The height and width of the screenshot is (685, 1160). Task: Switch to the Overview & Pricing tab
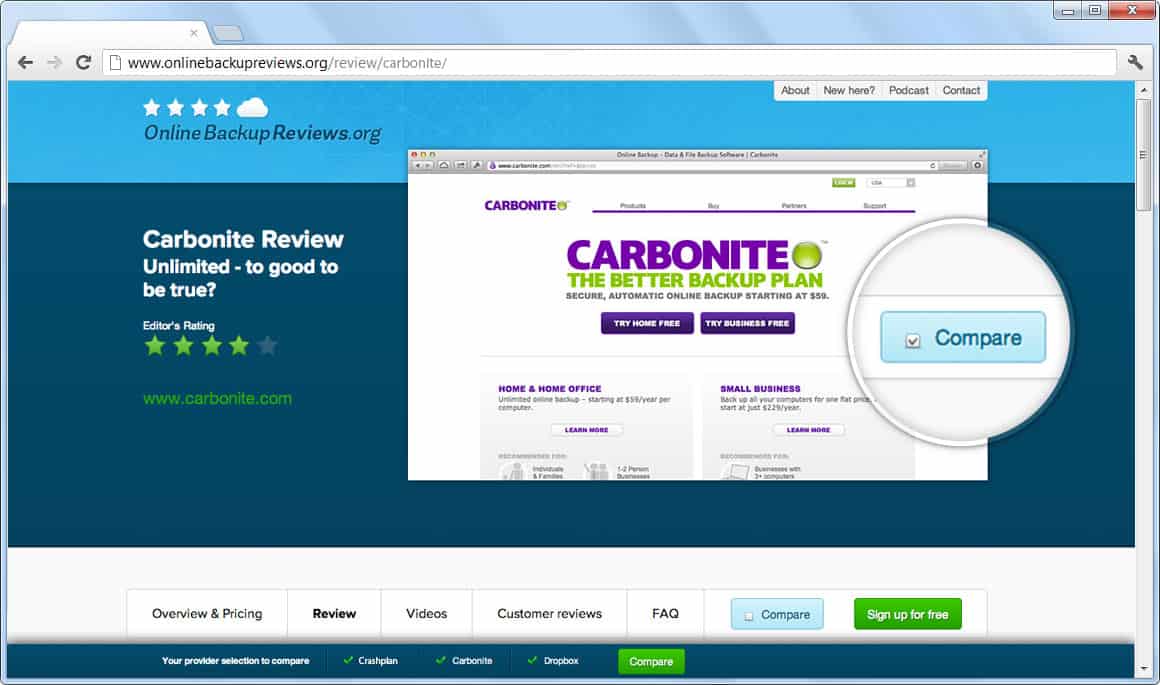(x=207, y=613)
